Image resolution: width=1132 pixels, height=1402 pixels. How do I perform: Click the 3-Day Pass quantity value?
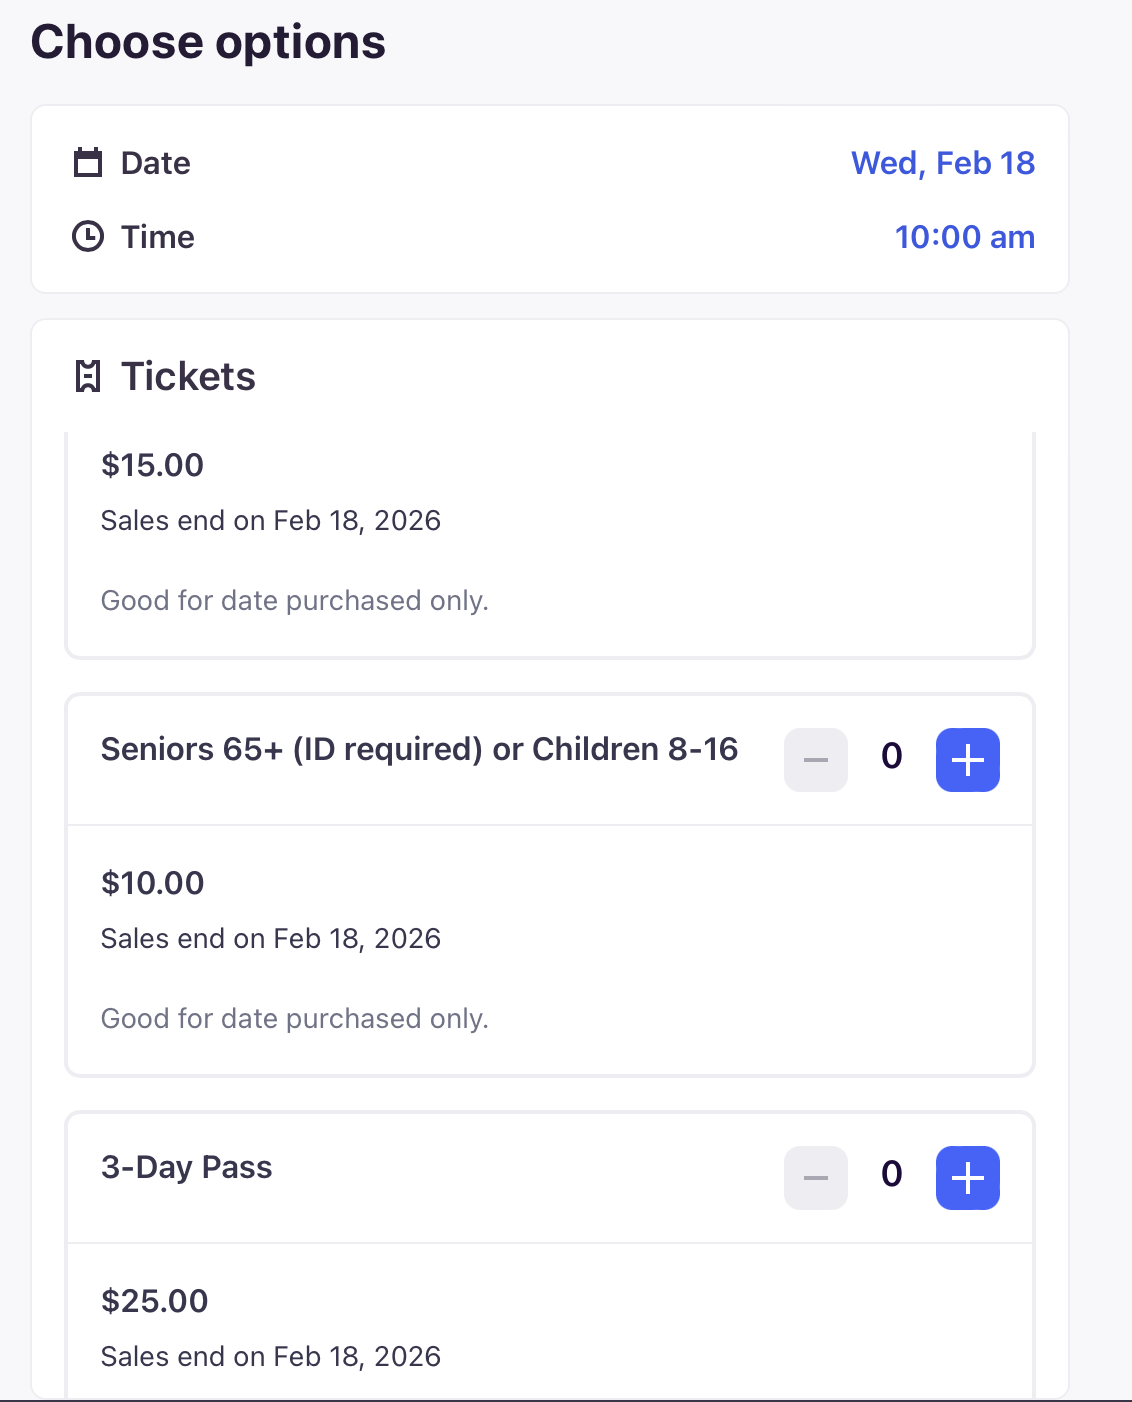[892, 1174]
